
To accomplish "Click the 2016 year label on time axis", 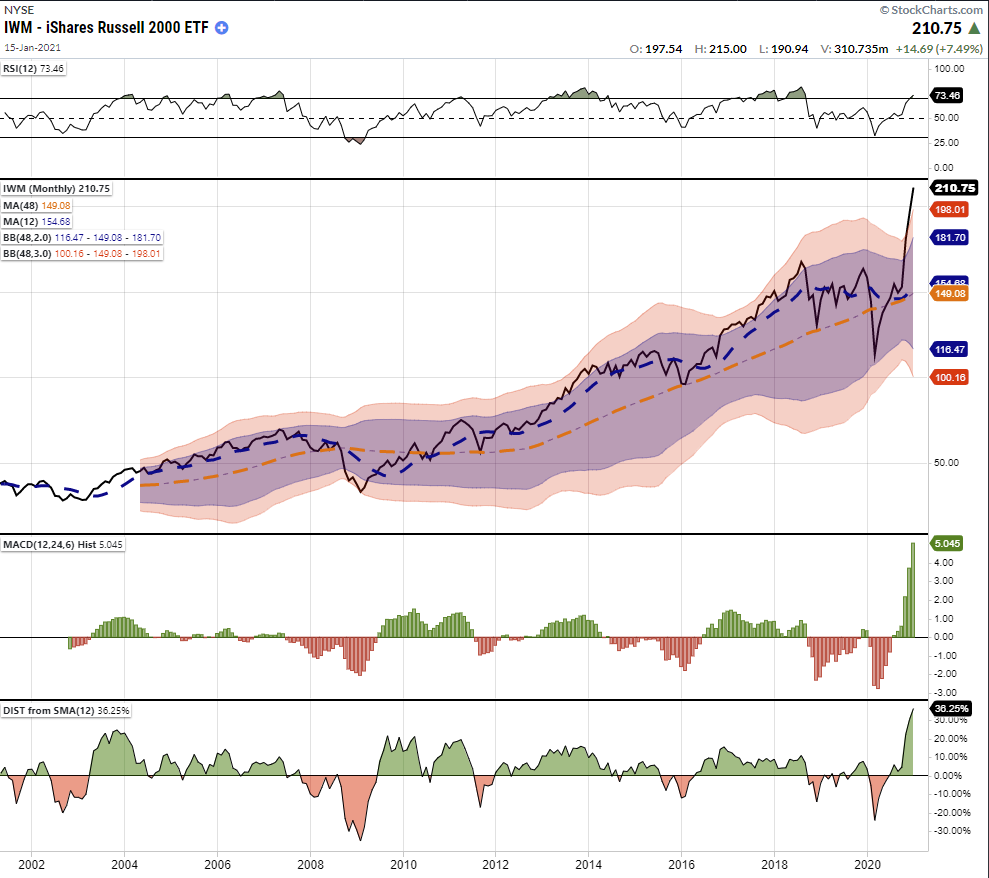I will 681,864.
